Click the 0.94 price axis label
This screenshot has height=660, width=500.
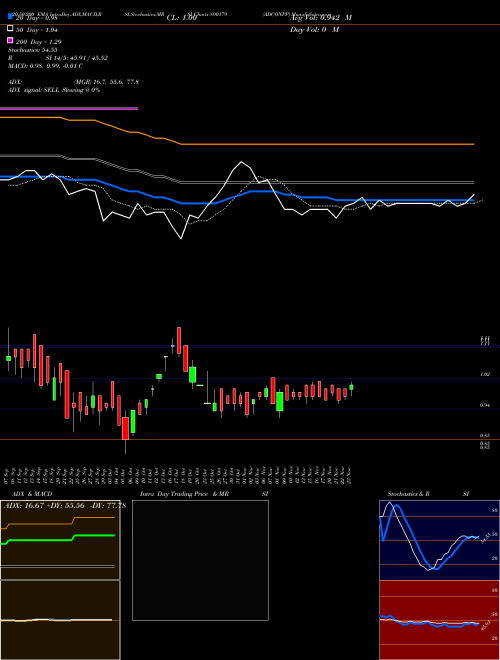(x=485, y=405)
